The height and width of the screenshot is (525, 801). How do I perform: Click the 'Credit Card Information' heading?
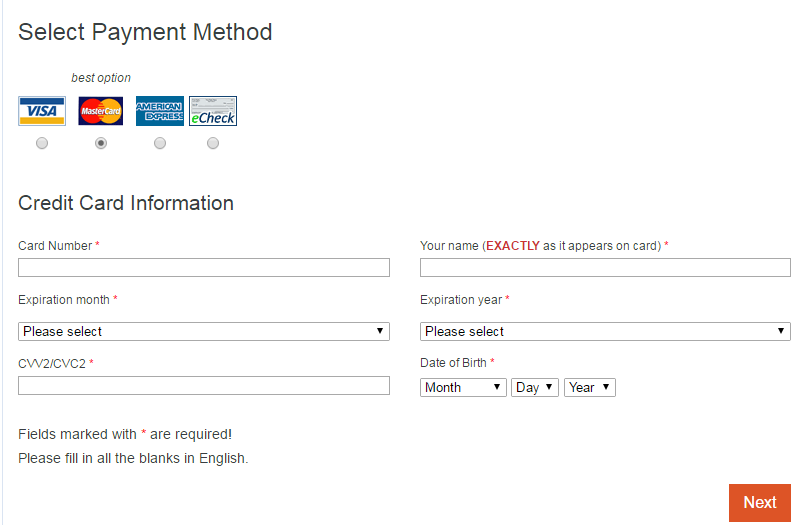(126, 203)
